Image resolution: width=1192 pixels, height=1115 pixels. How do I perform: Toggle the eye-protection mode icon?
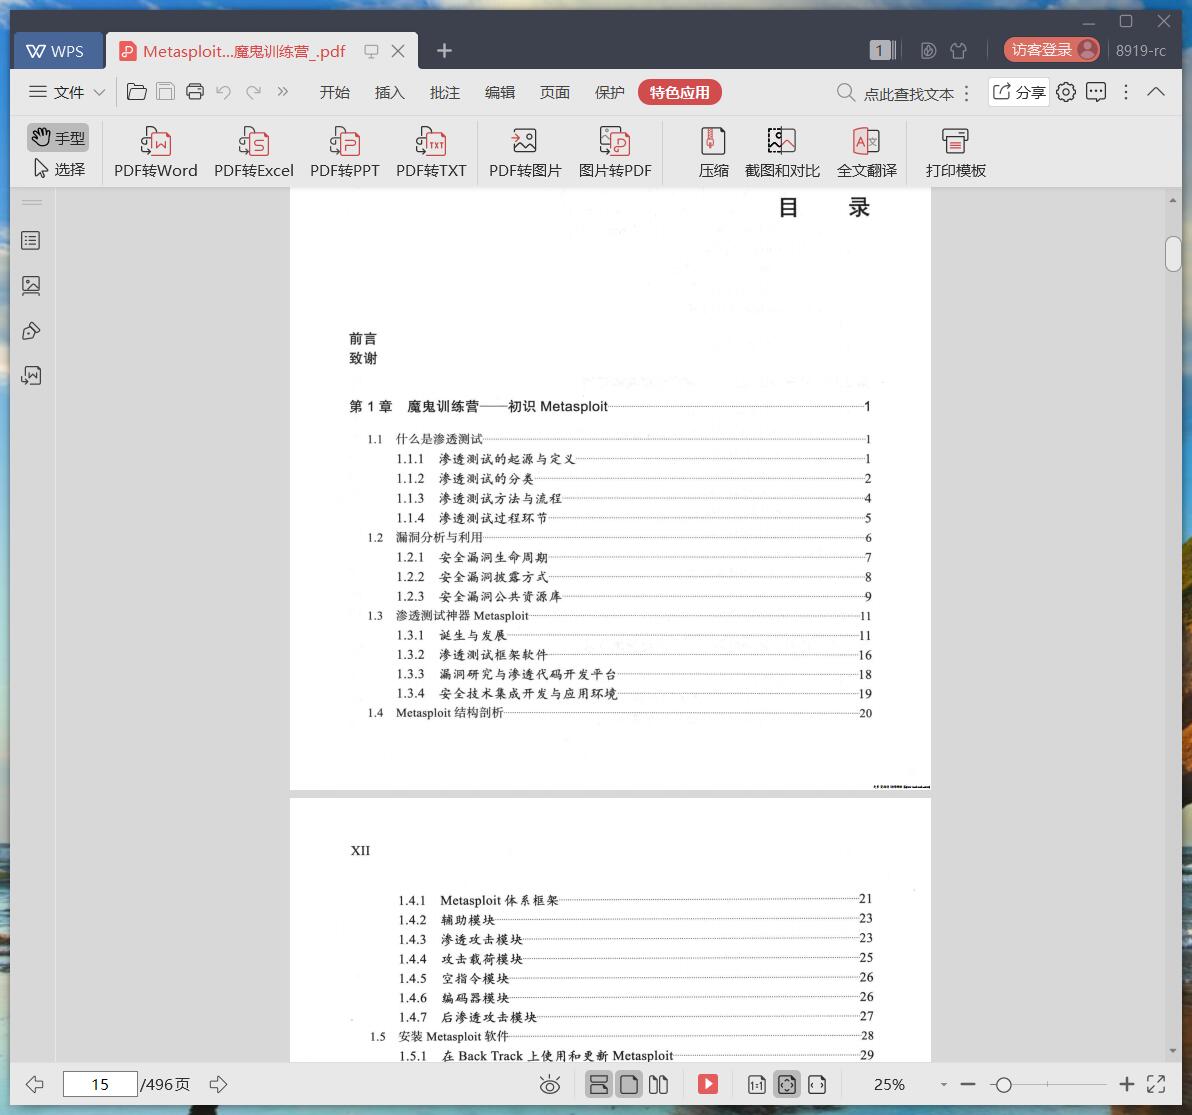click(x=550, y=1085)
